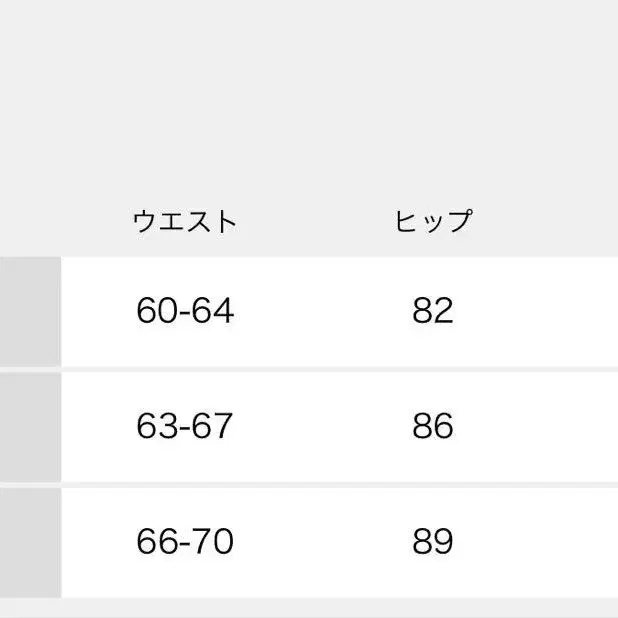This screenshot has width=618, height=618.
Task: Click divider between 63-67 and 66-70 rows
Action: [x=309, y=484]
